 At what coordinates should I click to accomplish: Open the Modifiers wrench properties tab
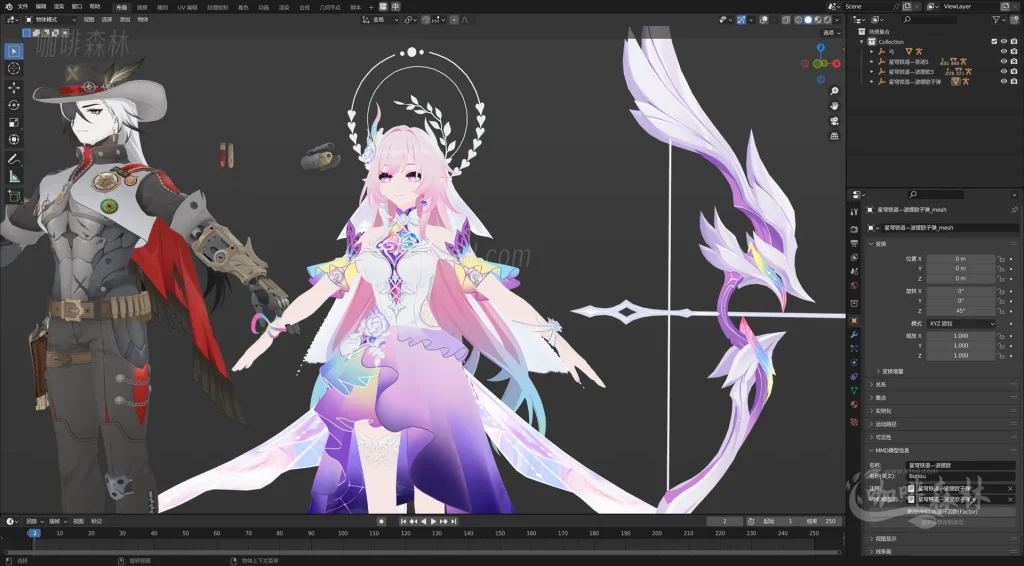854,335
